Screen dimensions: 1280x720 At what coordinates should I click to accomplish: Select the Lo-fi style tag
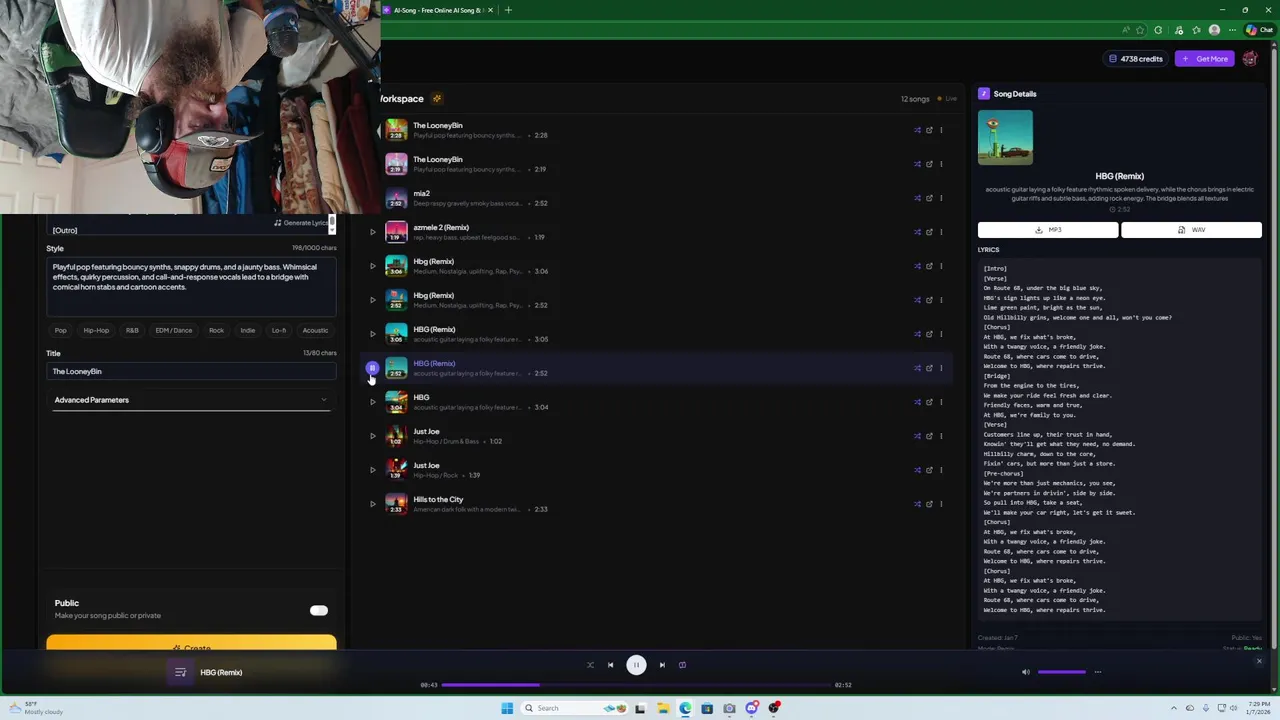tap(279, 330)
